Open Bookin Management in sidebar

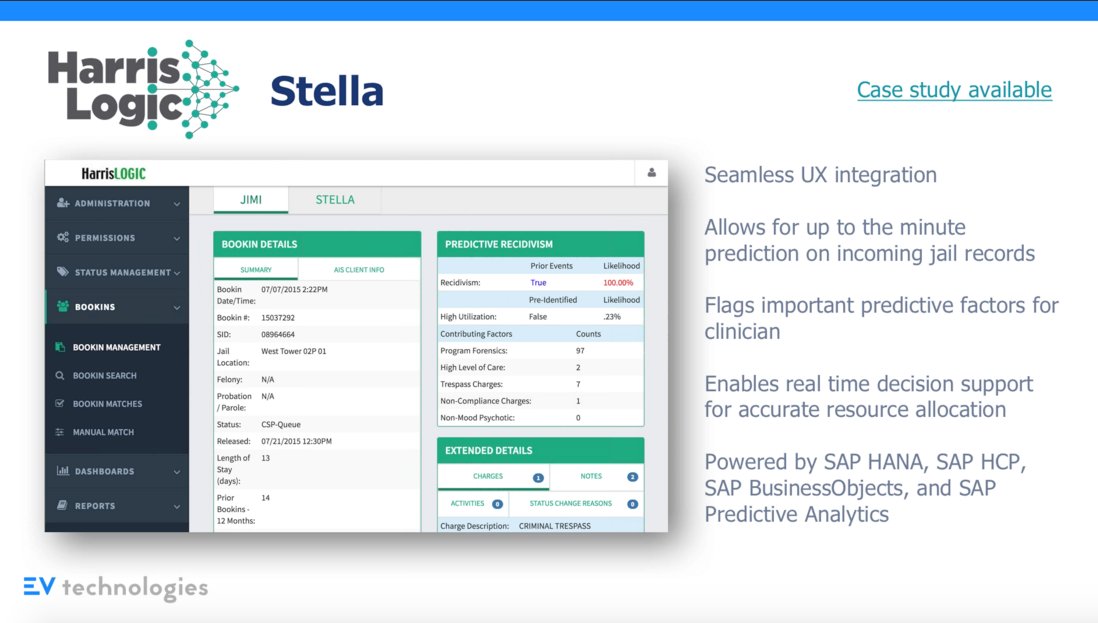(x=116, y=347)
